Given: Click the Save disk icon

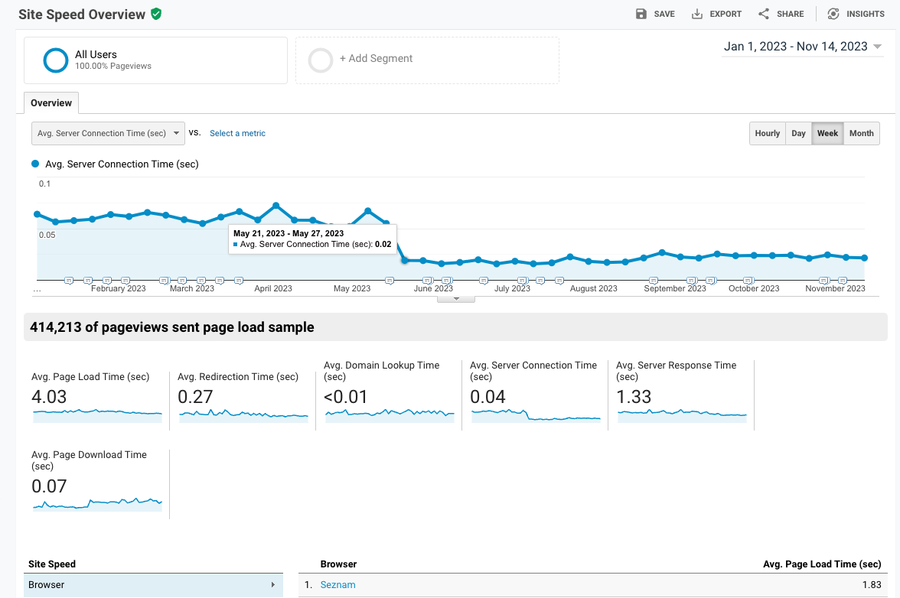Looking at the screenshot, I should [x=641, y=14].
